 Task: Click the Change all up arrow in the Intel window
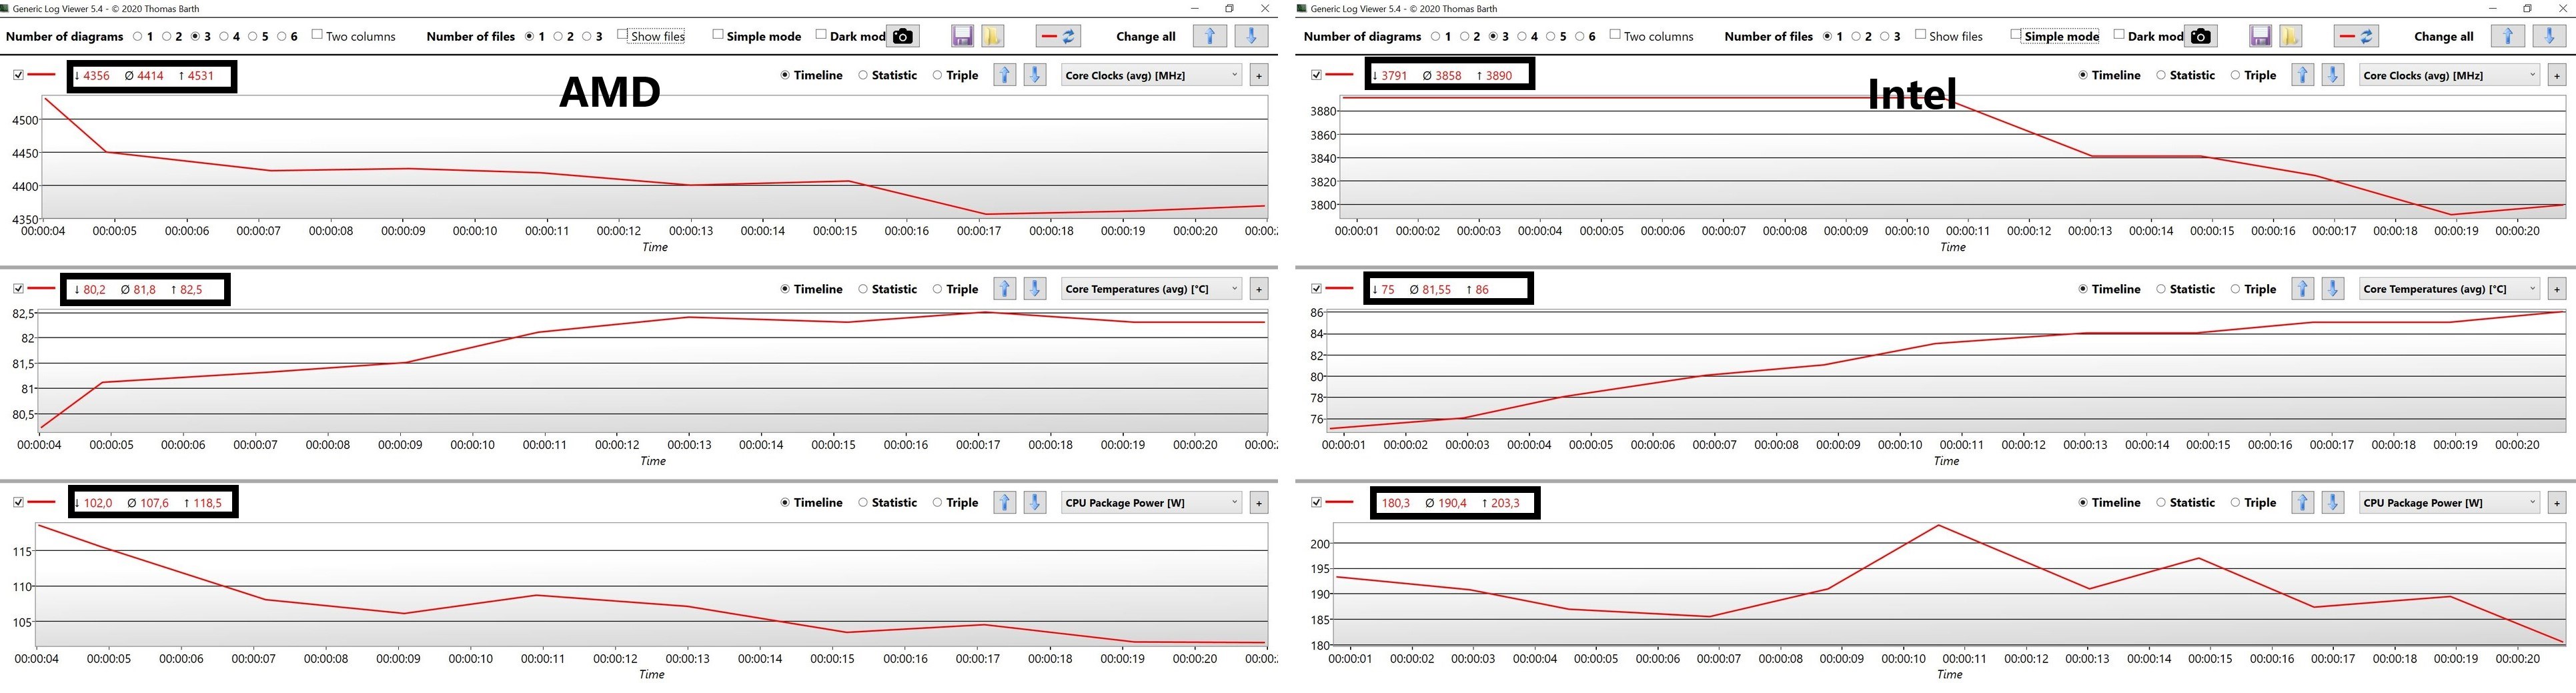2507,36
